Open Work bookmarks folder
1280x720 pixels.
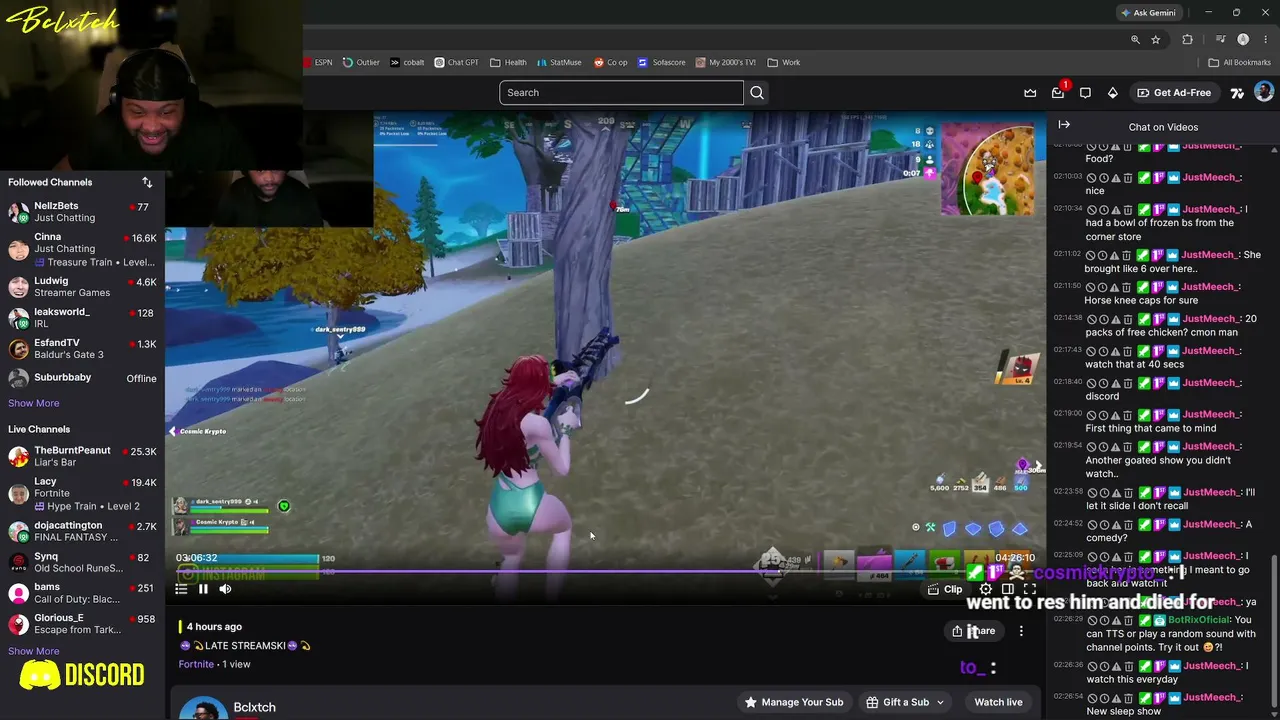point(784,62)
